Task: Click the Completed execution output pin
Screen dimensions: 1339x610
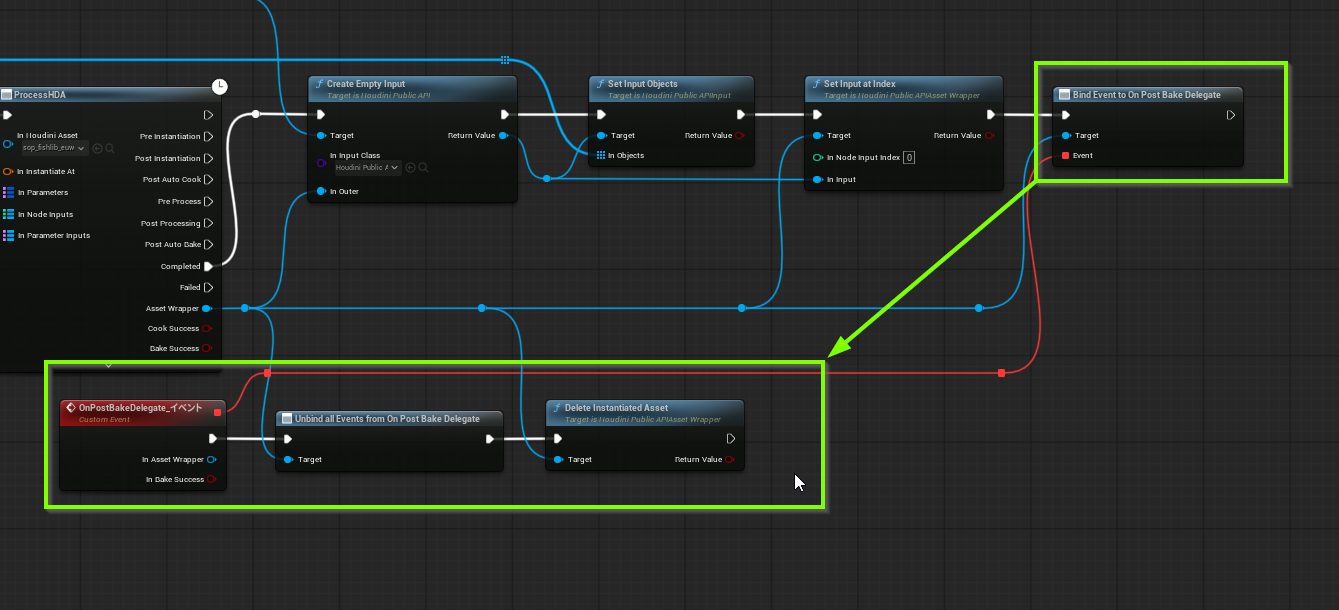Action: tap(208, 267)
